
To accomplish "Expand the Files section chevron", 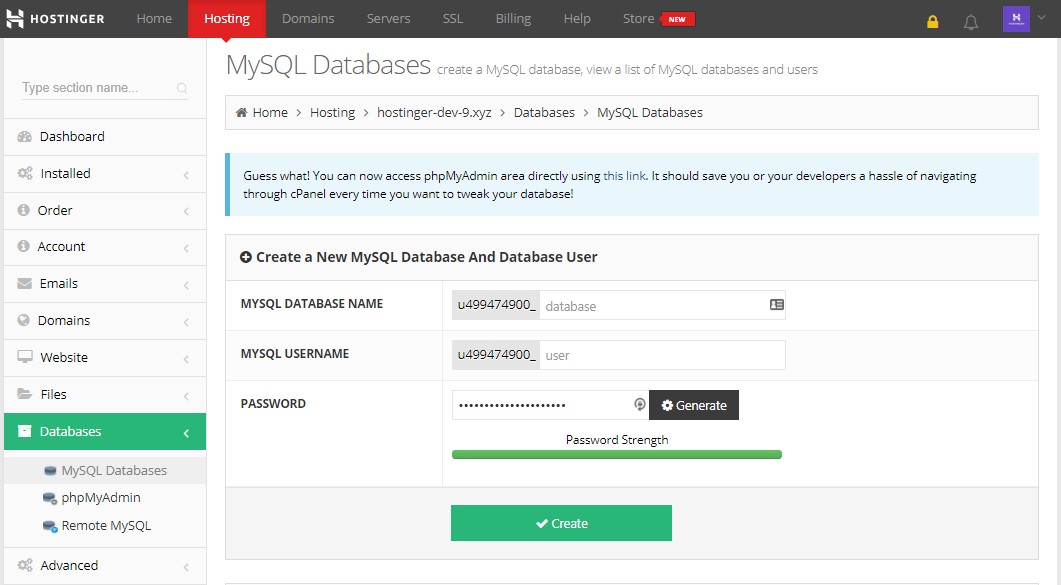I will click(x=186, y=396).
